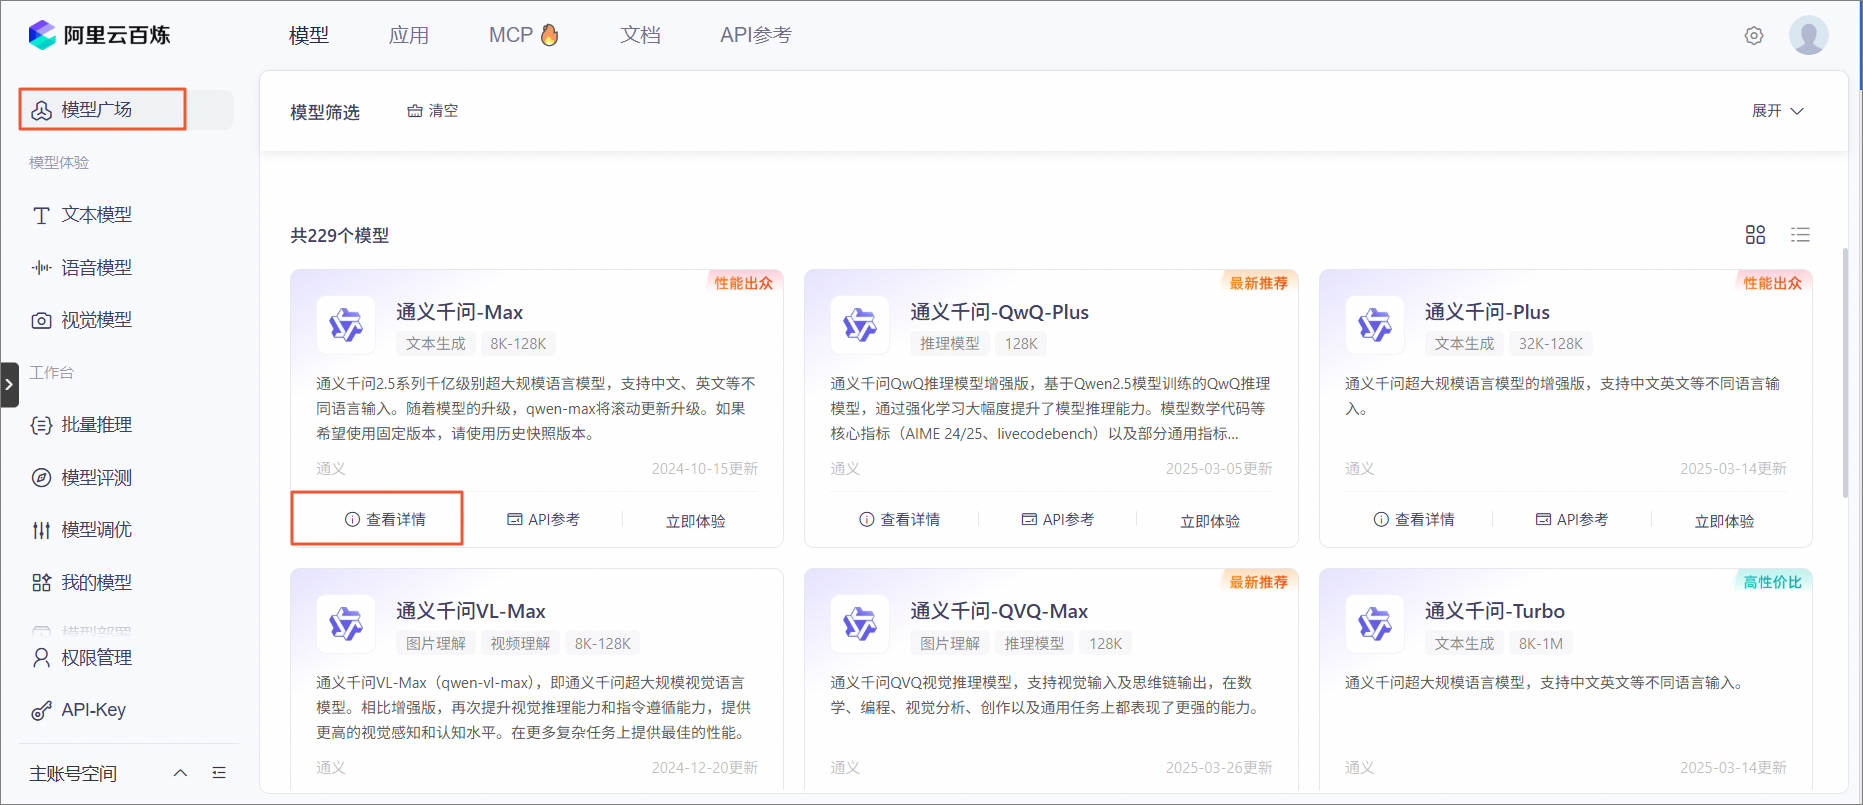Expand the left edge panel arrow
1863x805 pixels.
(x=9, y=385)
